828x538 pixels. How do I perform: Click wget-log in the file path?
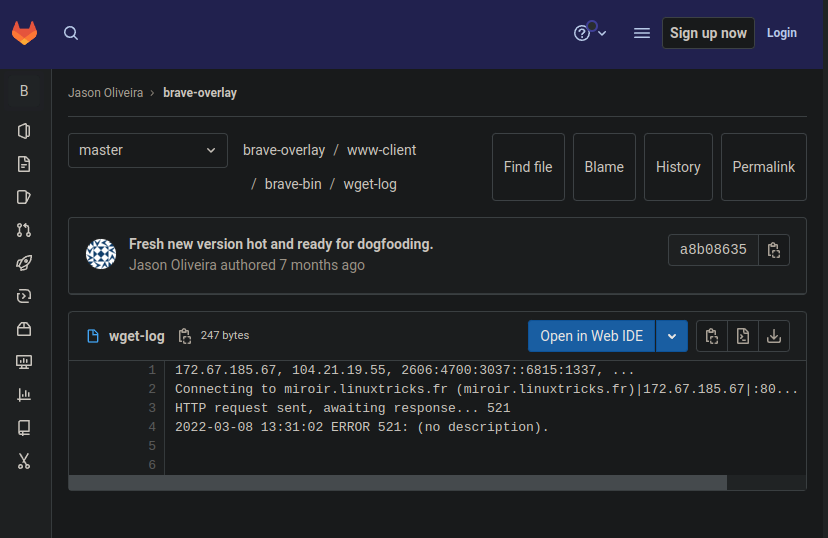tap(370, 184)
